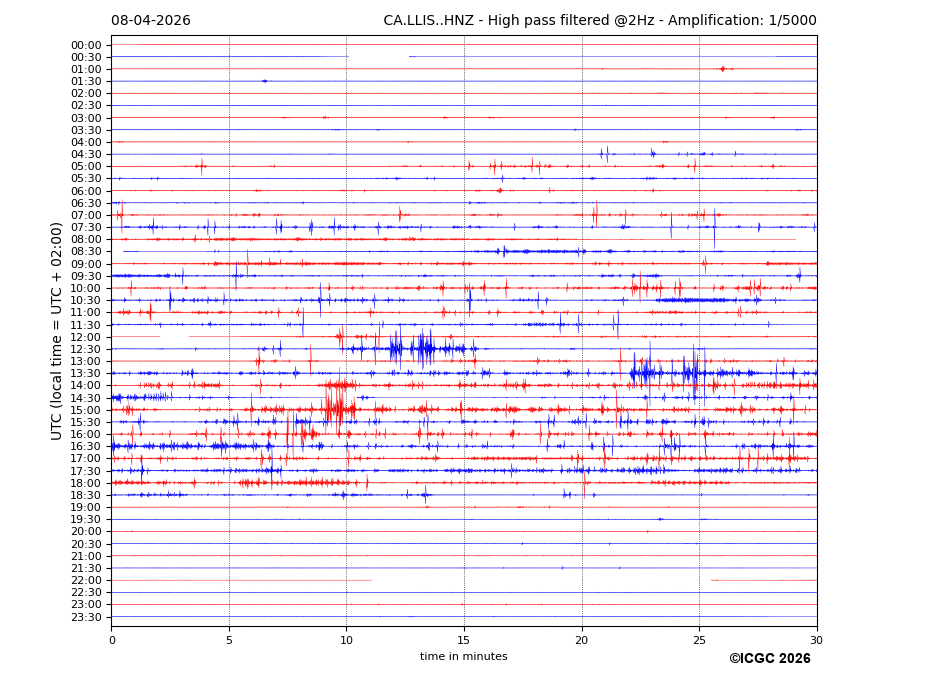Click the date label 08-04-2026
The image size is (927, 696).
150,21
